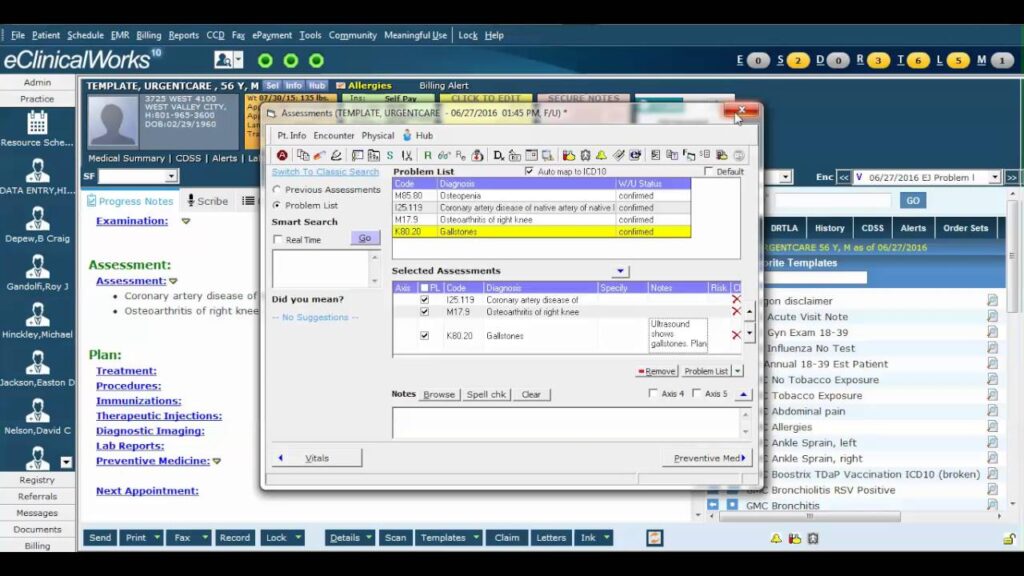Check the Axis 4 checkbox

tap(653, 393)
